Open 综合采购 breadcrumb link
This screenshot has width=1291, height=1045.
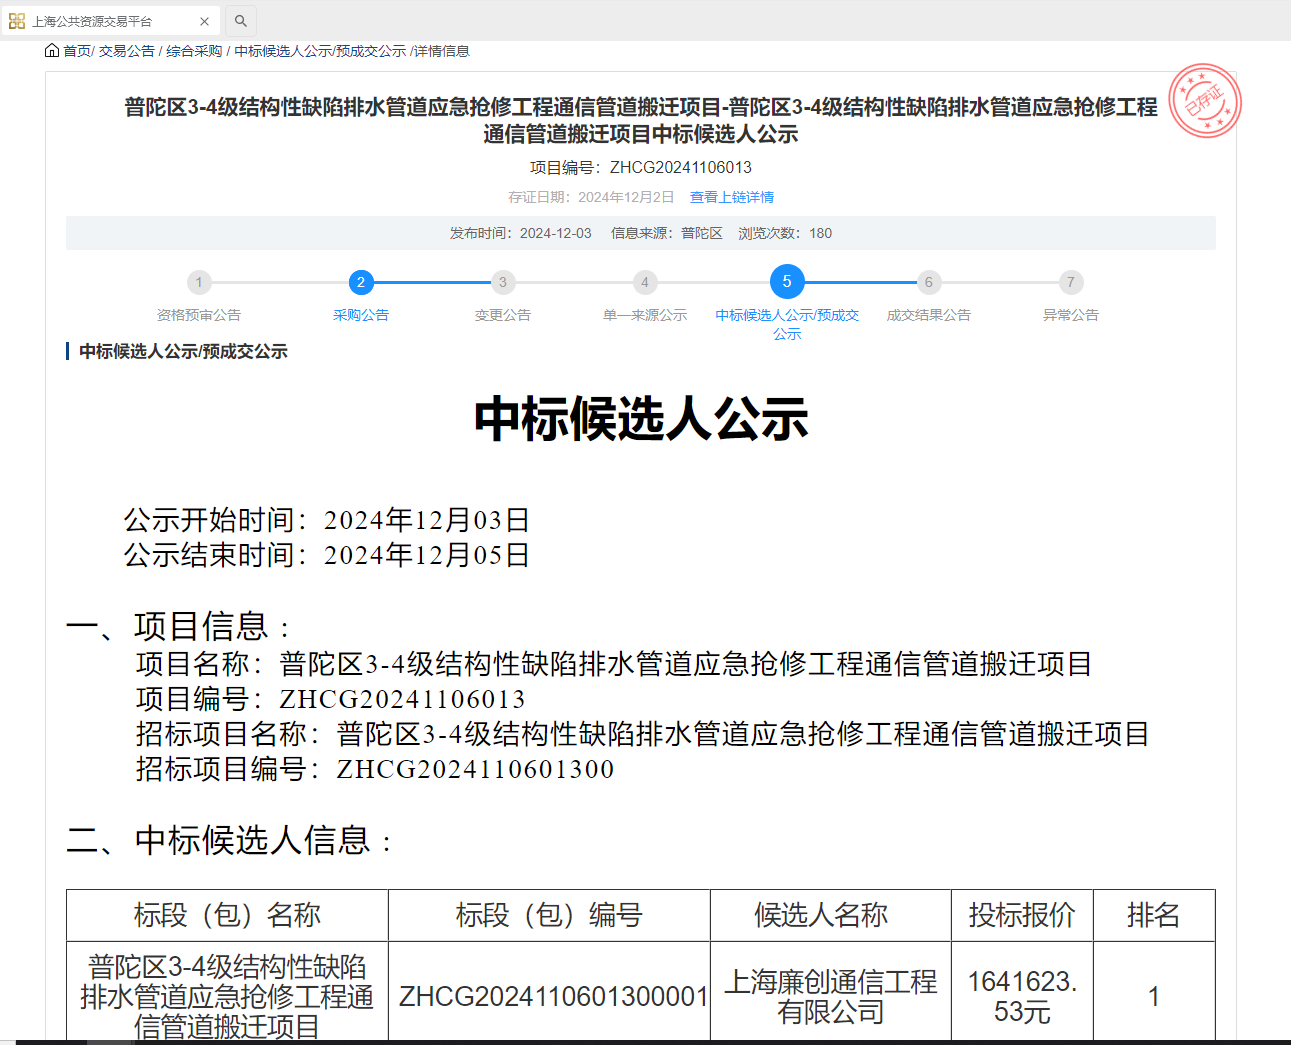tap(194, 51)
